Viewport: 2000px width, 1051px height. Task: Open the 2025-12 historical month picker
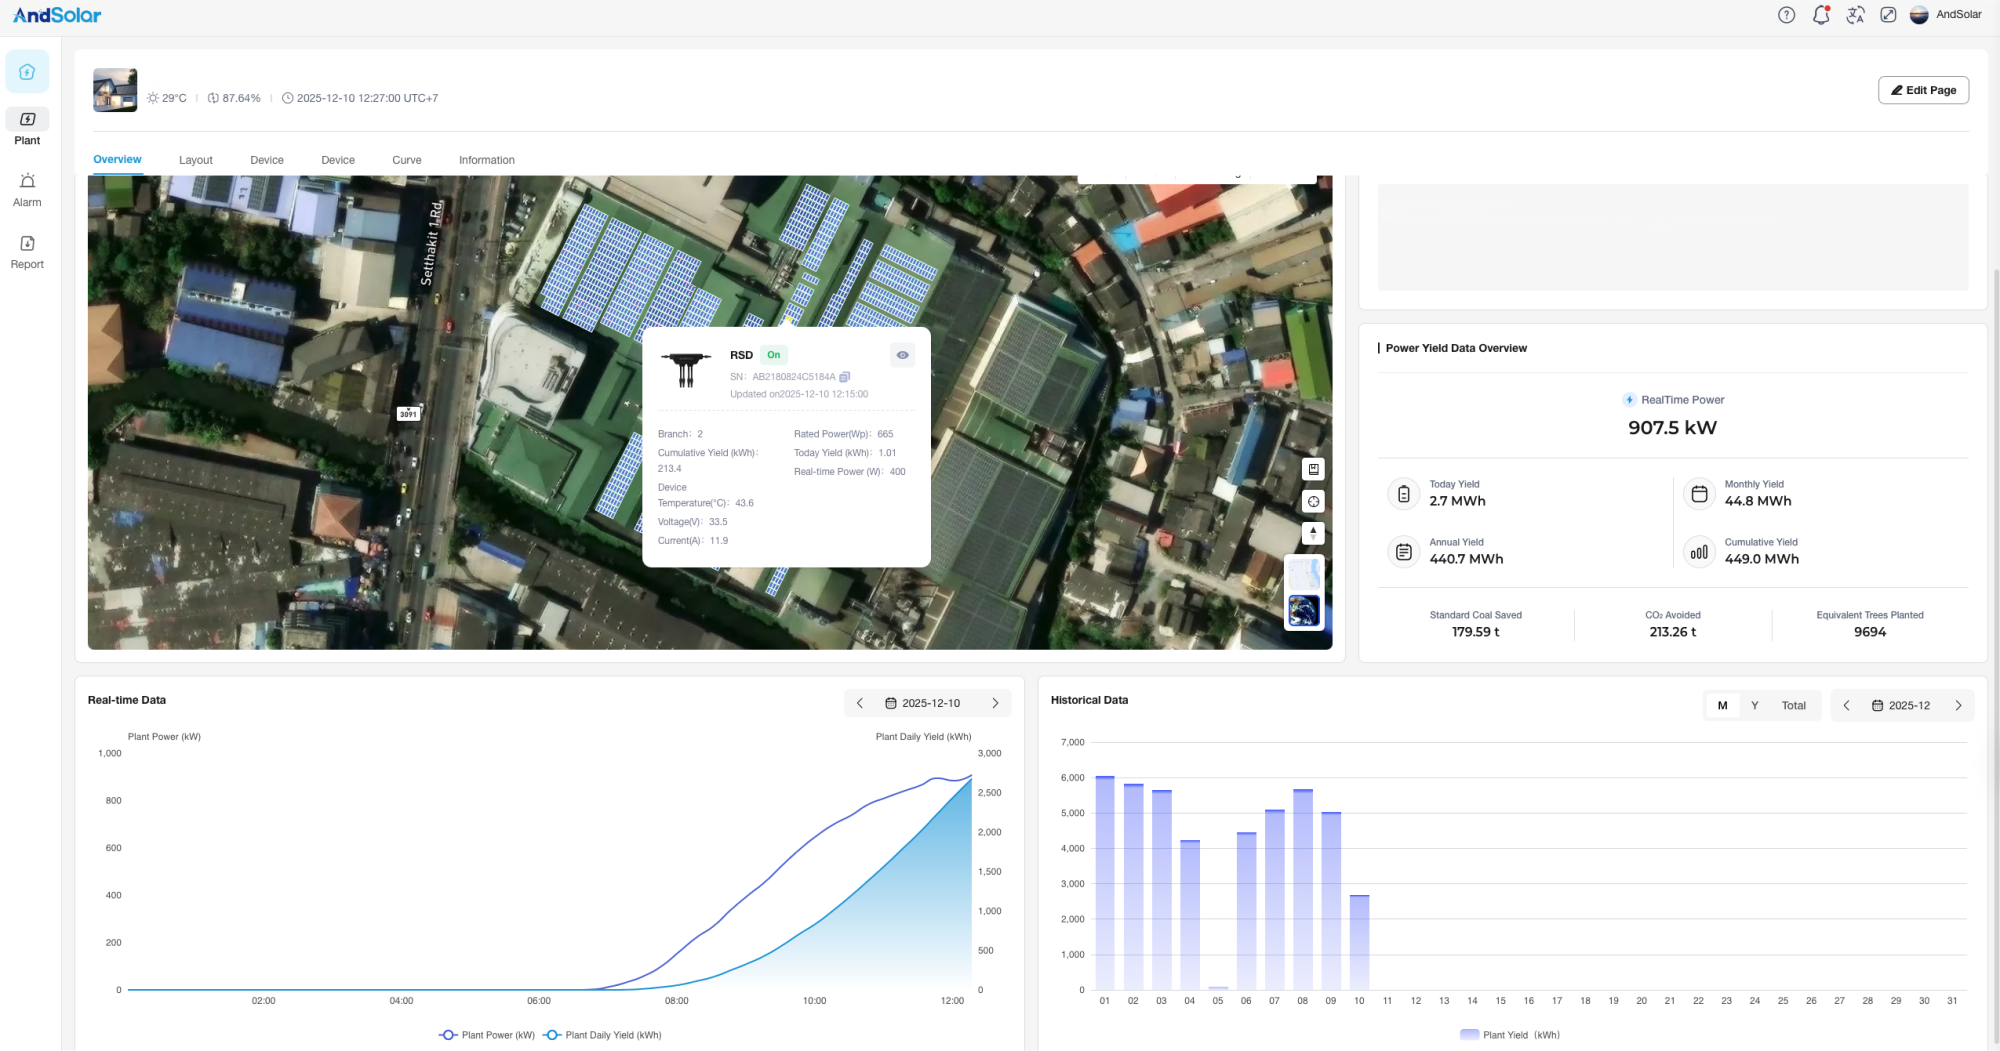point(1901,705)
